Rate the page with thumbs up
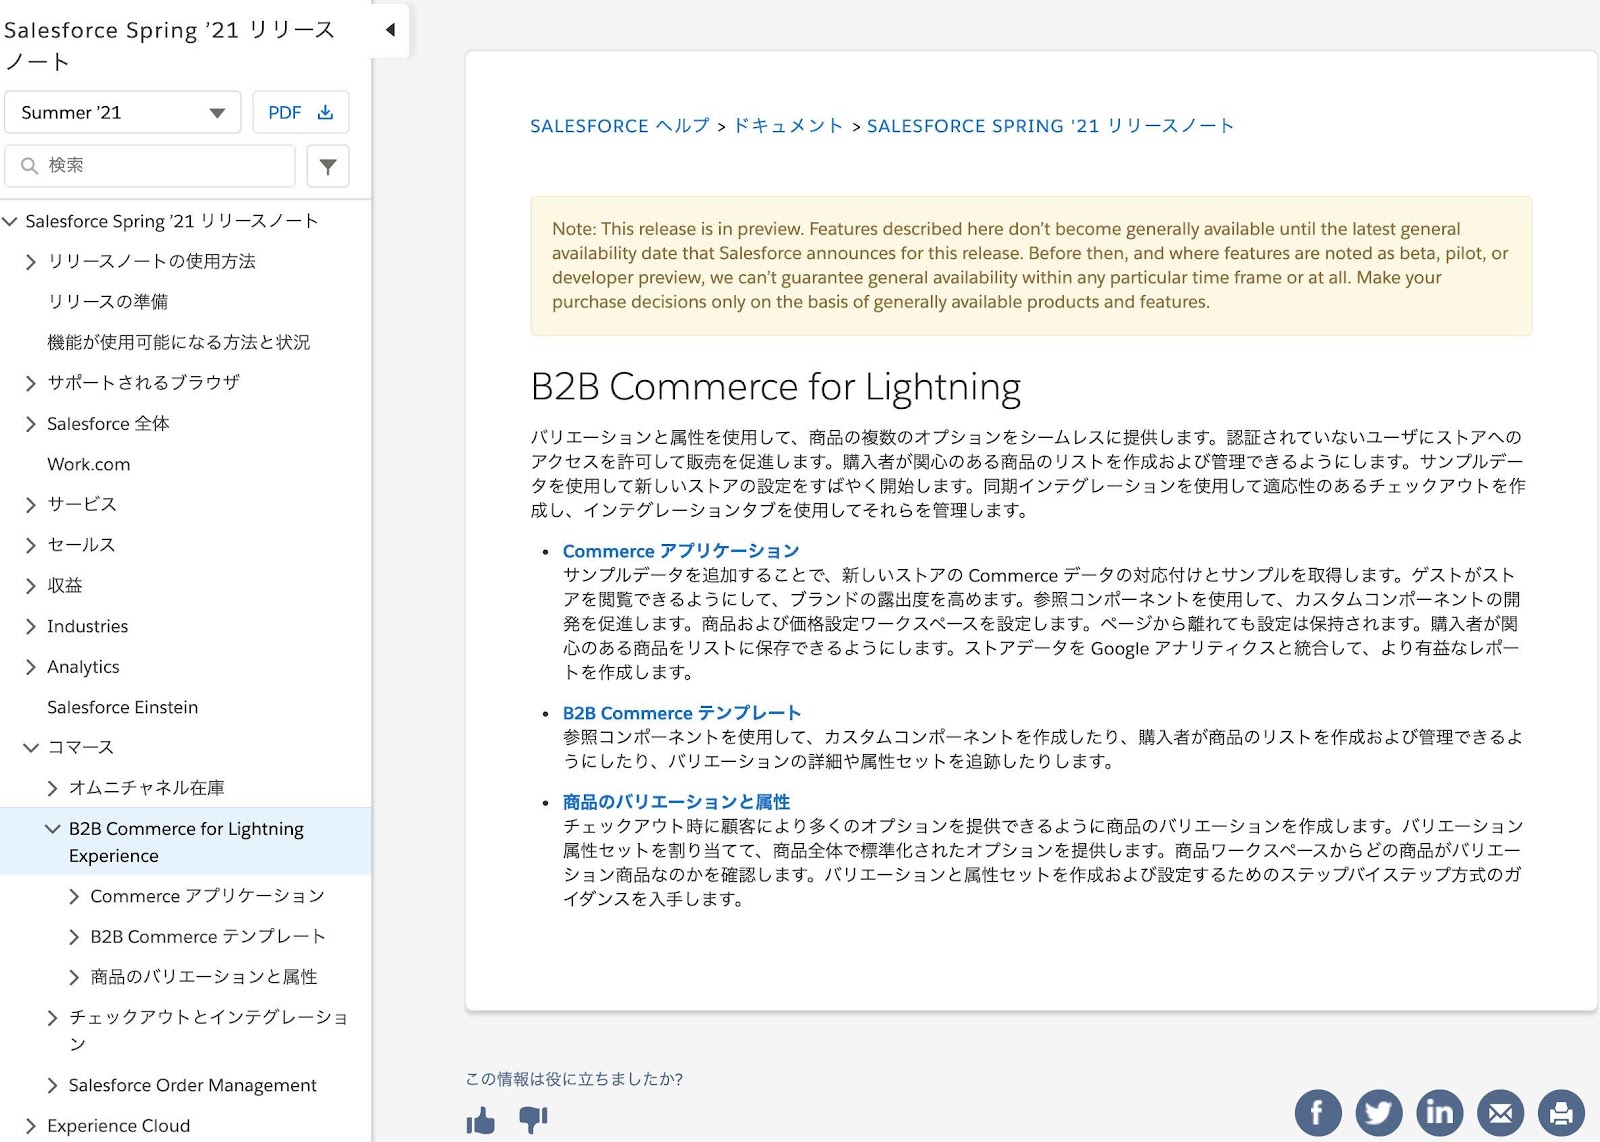The height and width of the screenshot is (1142, 1600). (481, 1120)
